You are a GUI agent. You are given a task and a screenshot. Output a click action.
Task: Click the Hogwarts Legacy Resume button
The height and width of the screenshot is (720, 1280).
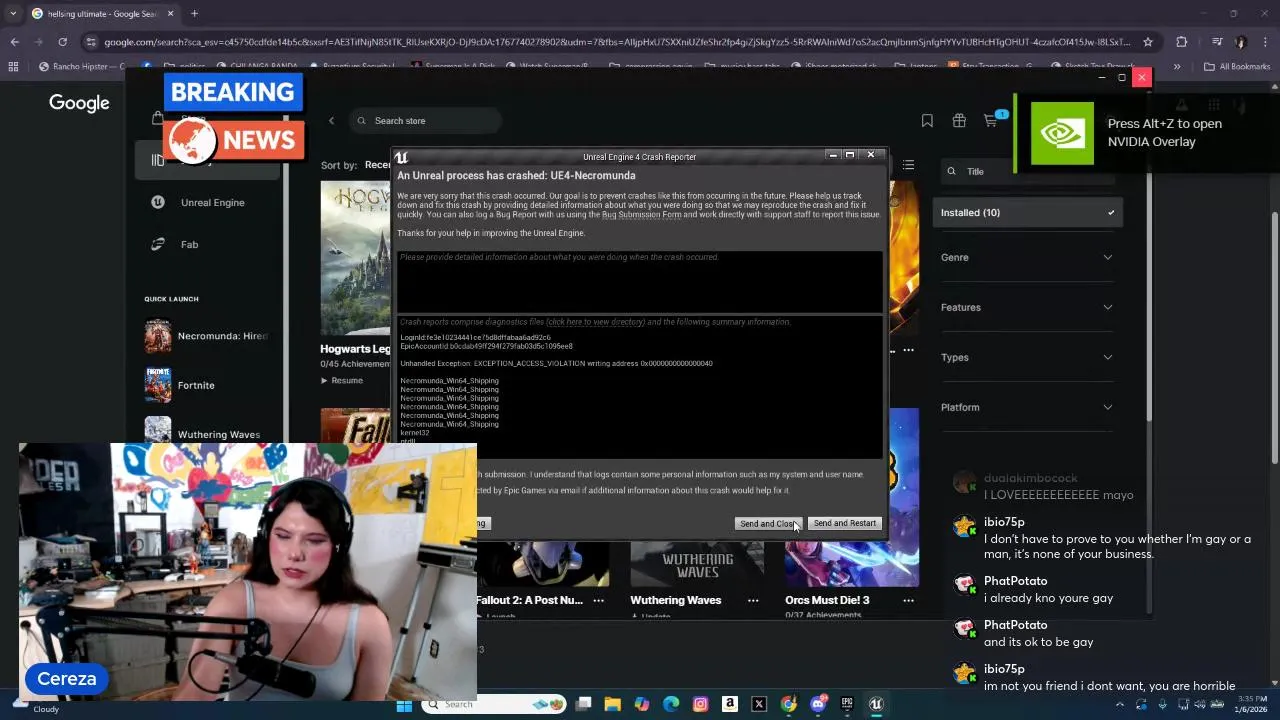341,380
